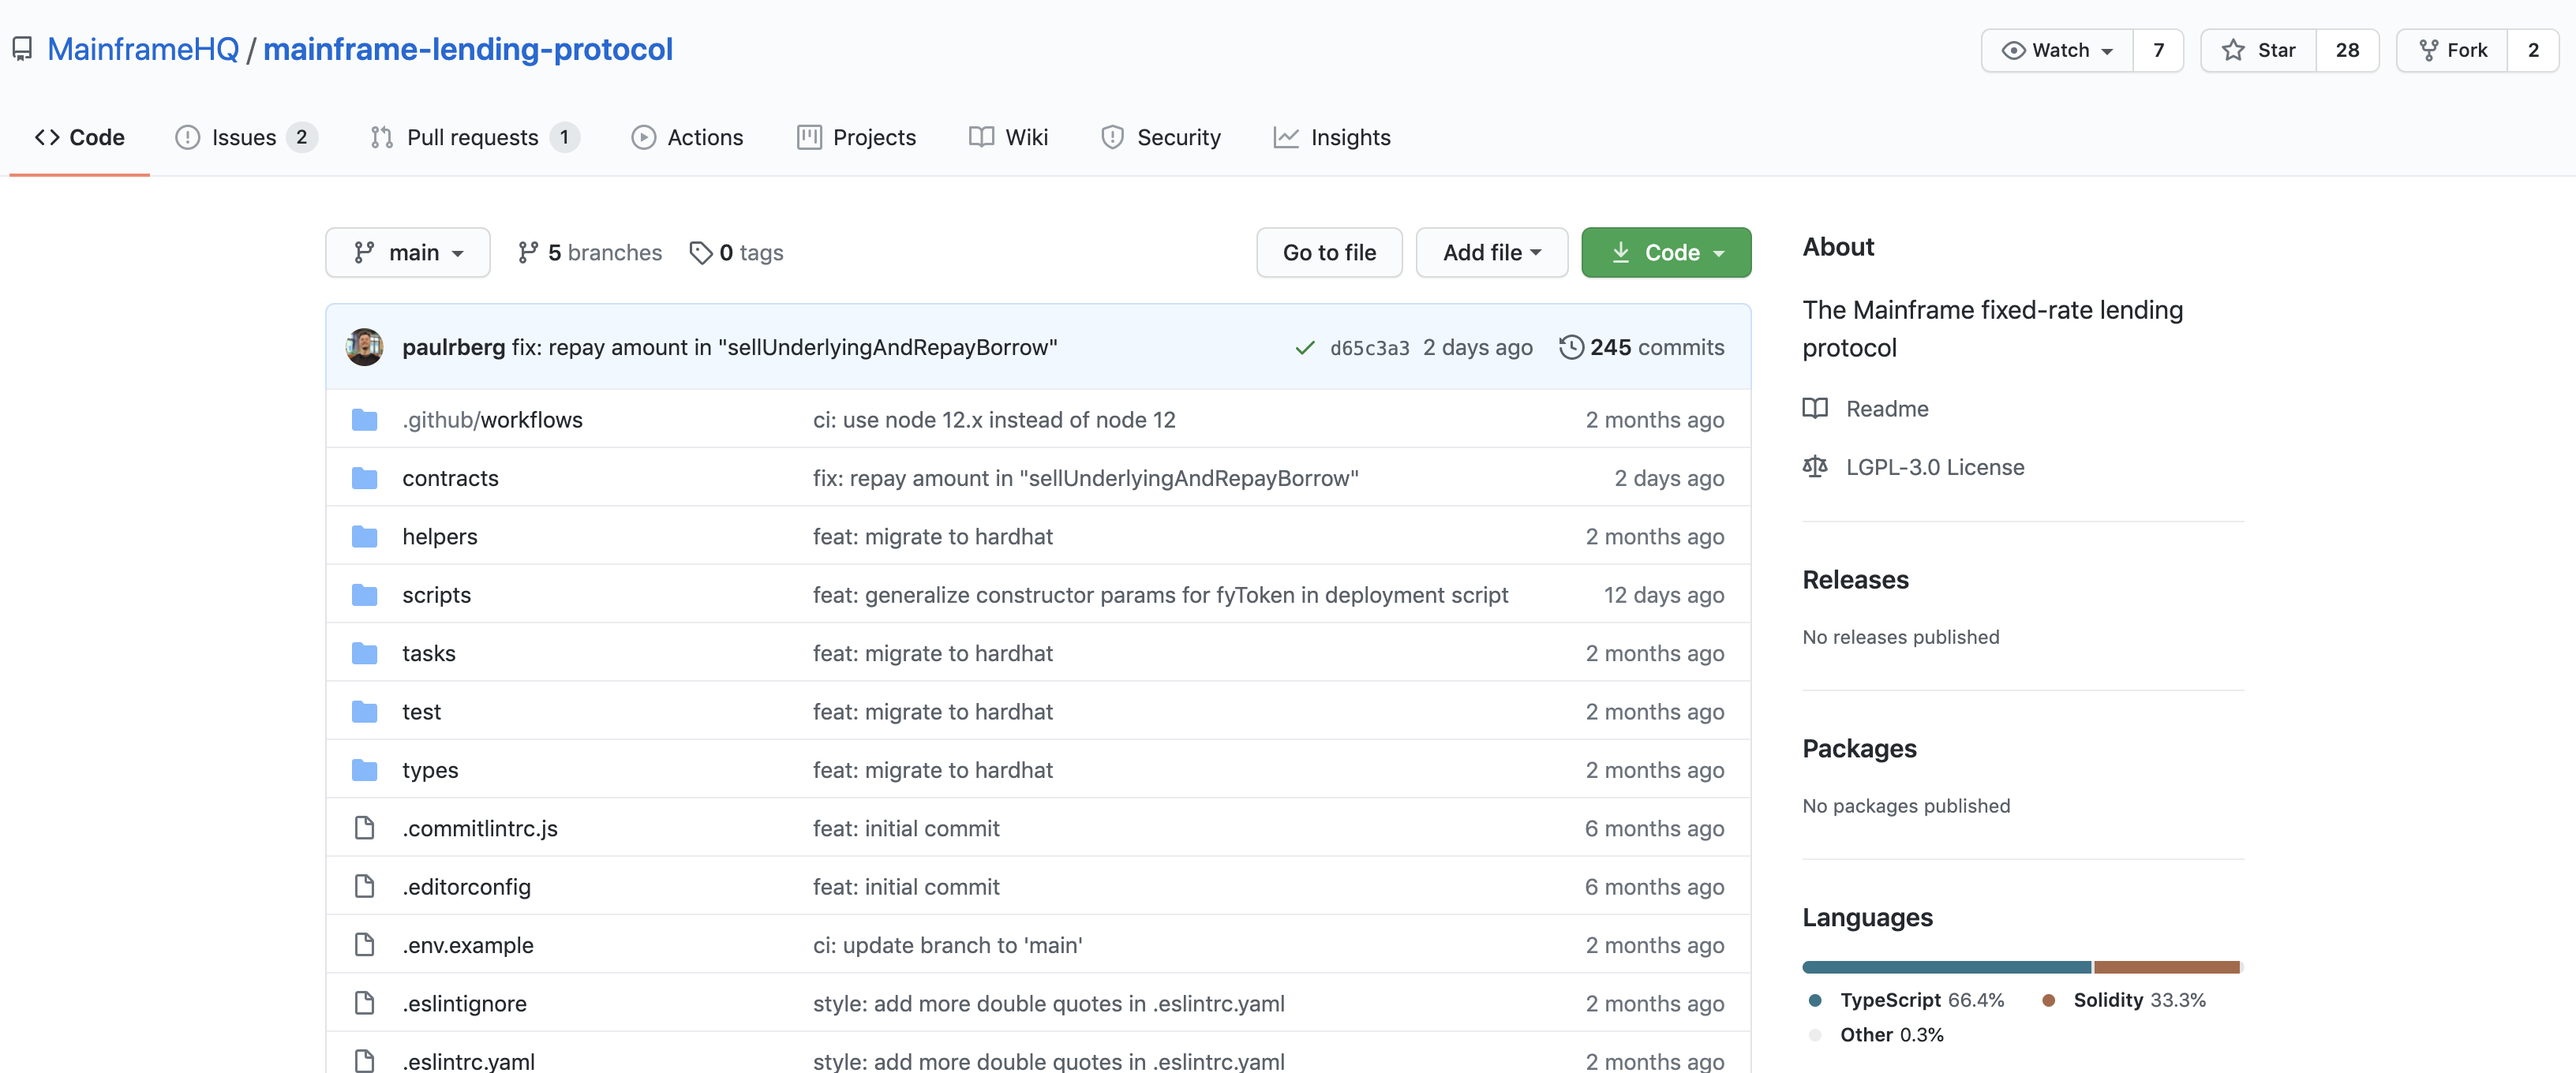The image size is (2576, 1073).
Task: Click the repository book icon beside MainframeHQ
Action: [22, 49]
